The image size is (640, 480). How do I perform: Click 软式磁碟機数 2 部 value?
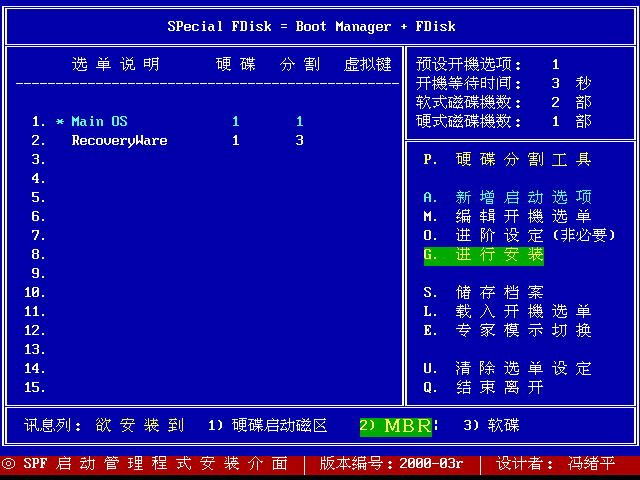click(571, 102)
